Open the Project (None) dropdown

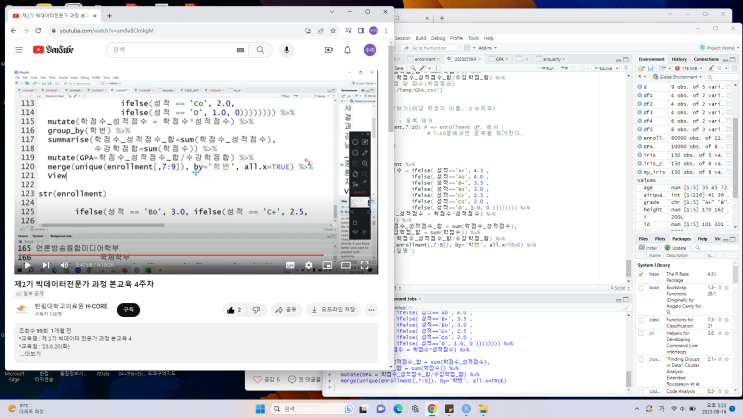[x=719, y=48]
